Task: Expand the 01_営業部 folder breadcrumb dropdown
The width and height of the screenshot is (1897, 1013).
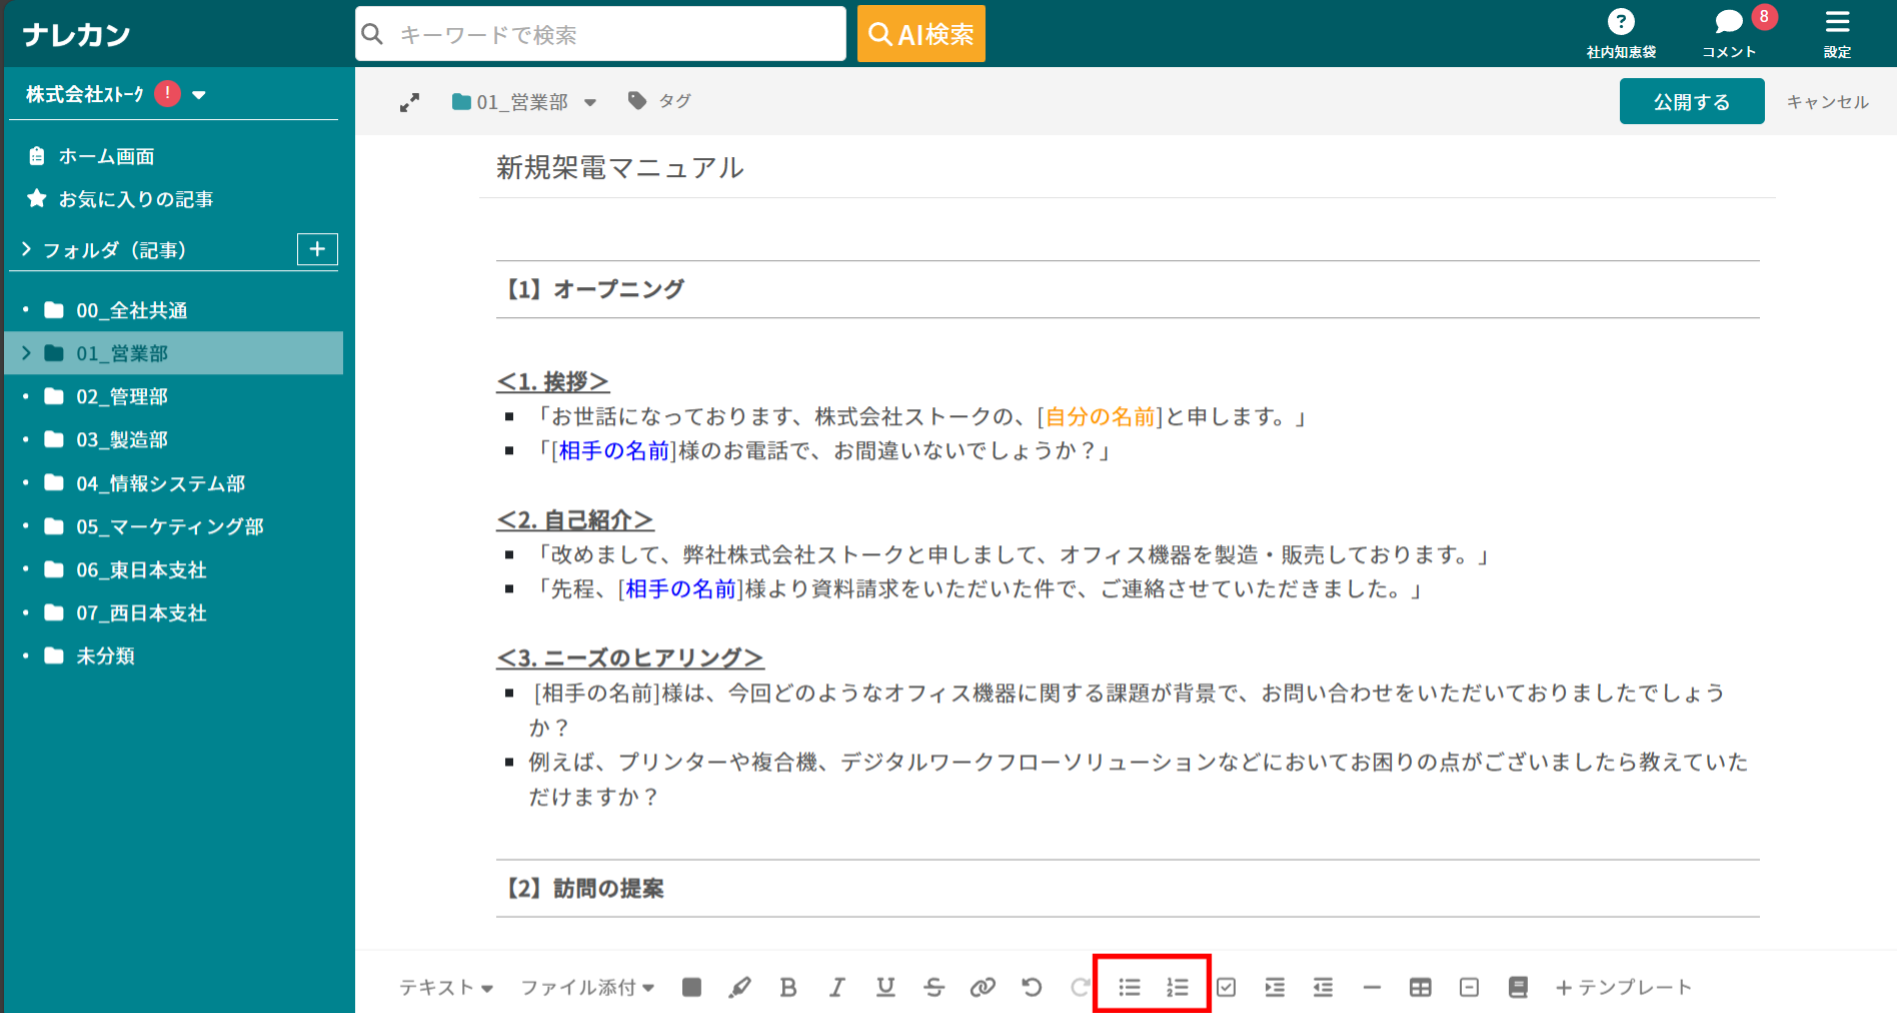Action: (591, 101)
